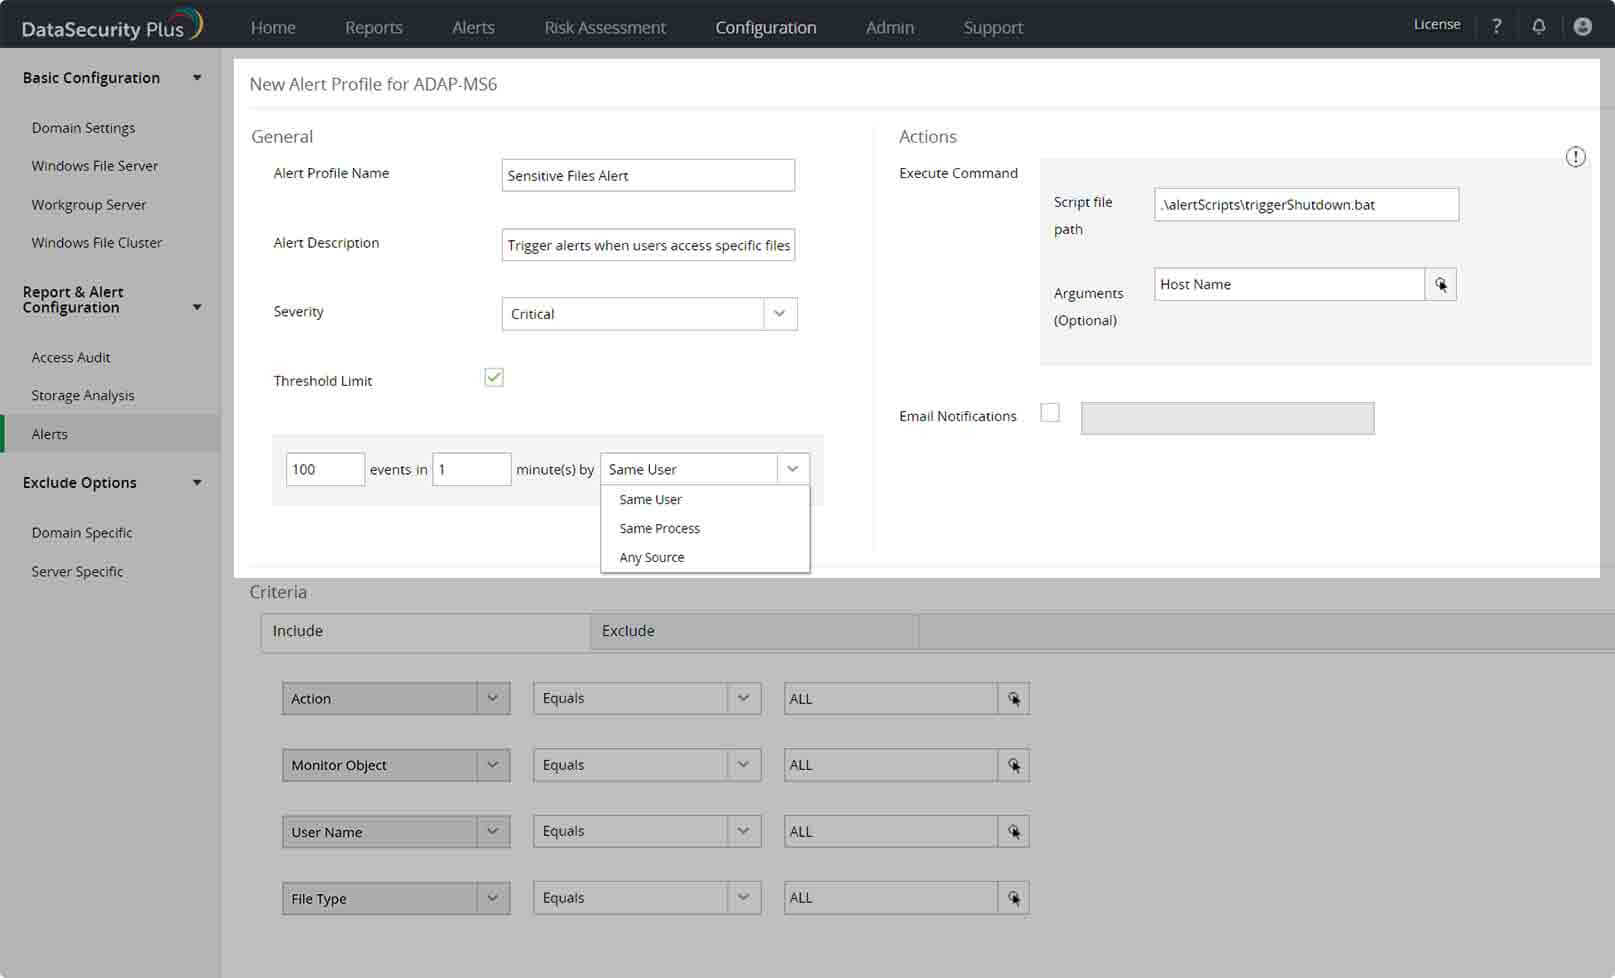This screenshot has height=978, width=1615.
Task: Open the notifications bell icon
Action: [1539, 27]
